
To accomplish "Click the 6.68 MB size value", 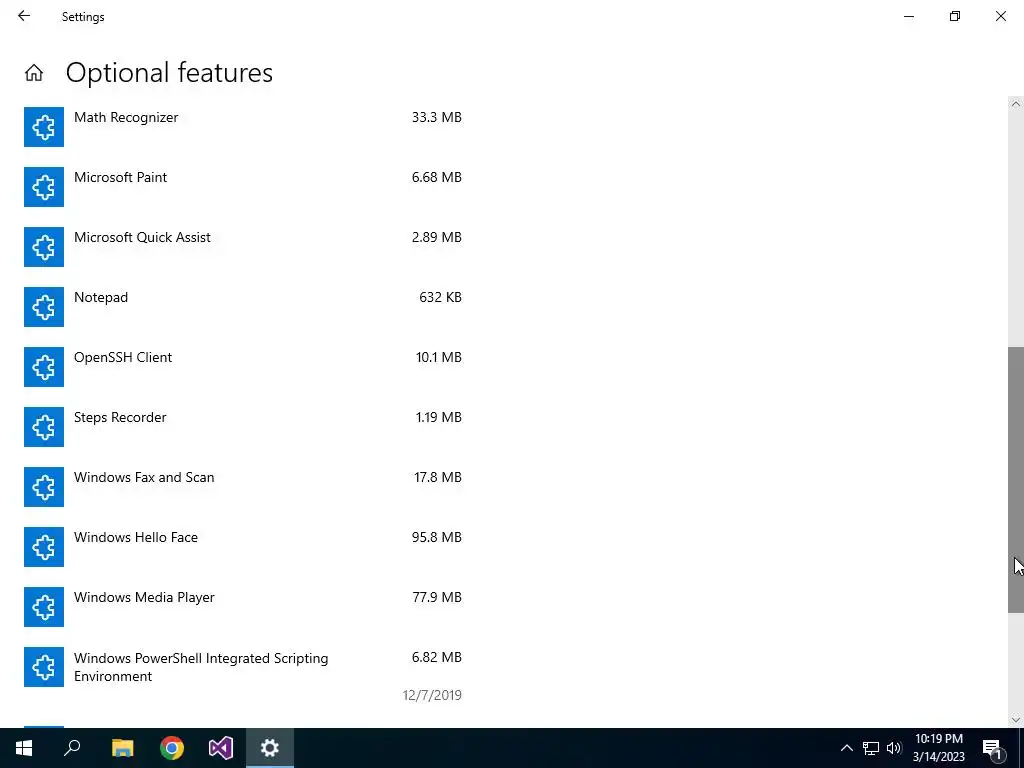I will pos(436,178).
